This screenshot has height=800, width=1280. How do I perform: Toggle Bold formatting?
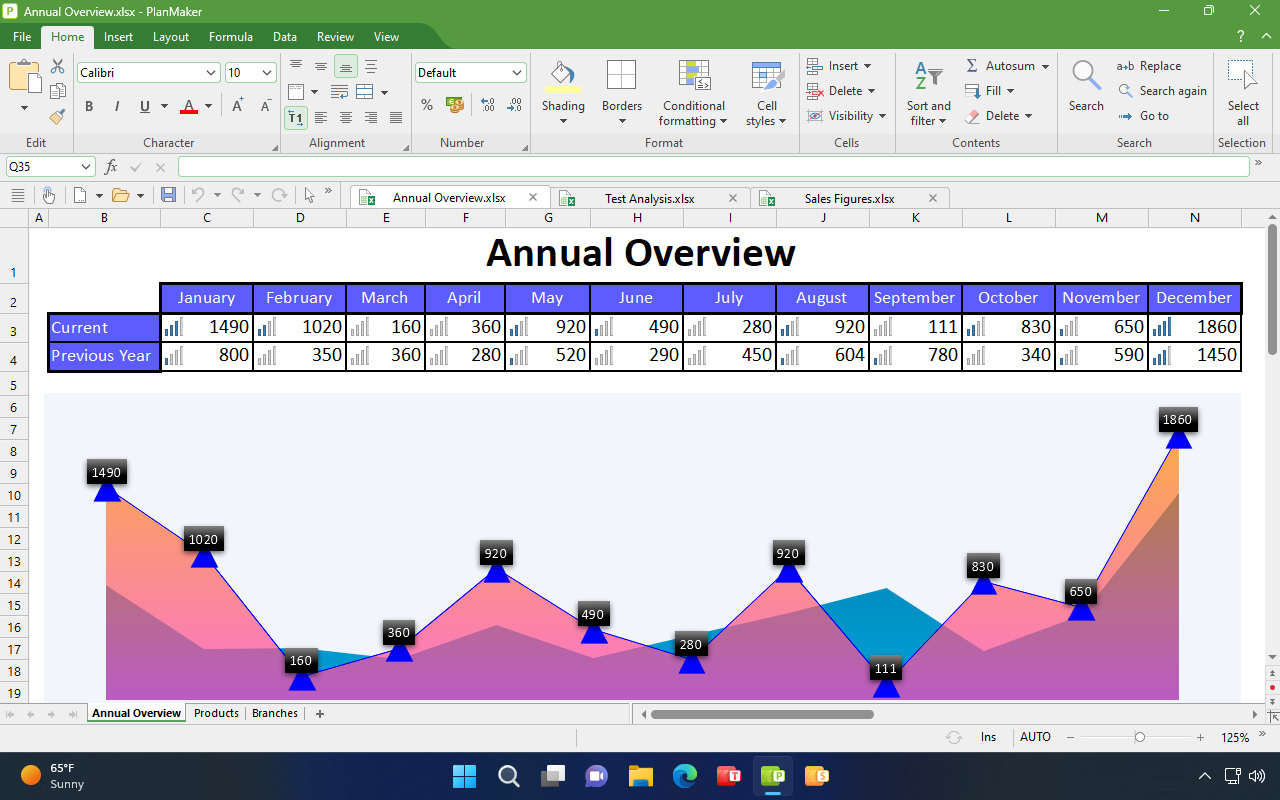[x=89, y=106]
